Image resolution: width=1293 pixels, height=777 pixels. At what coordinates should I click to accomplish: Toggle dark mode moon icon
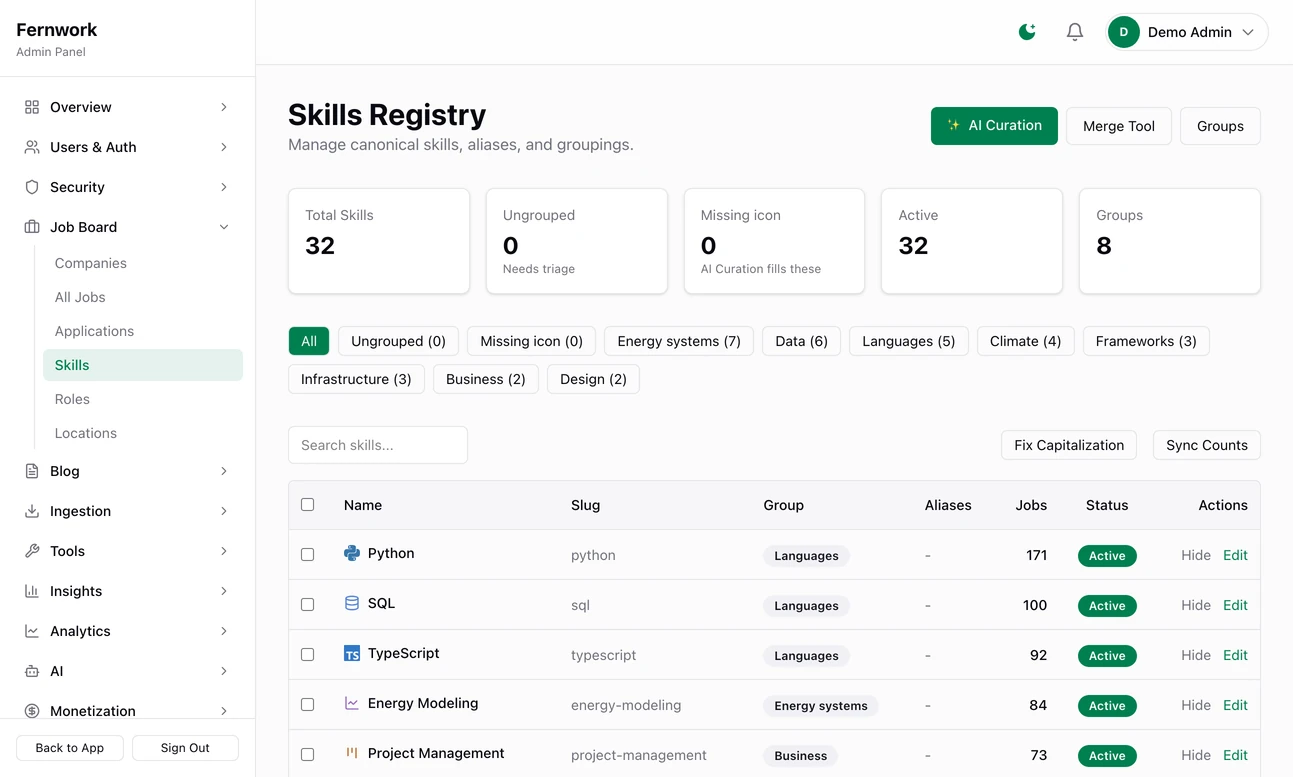pyautogui.click(x=1027, y=32)
